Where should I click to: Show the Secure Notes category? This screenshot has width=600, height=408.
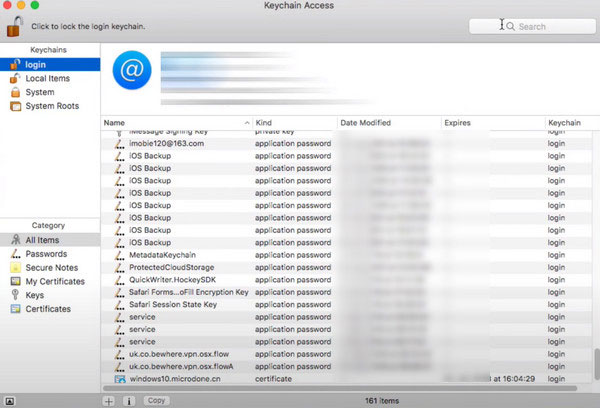tap(52, 268)
